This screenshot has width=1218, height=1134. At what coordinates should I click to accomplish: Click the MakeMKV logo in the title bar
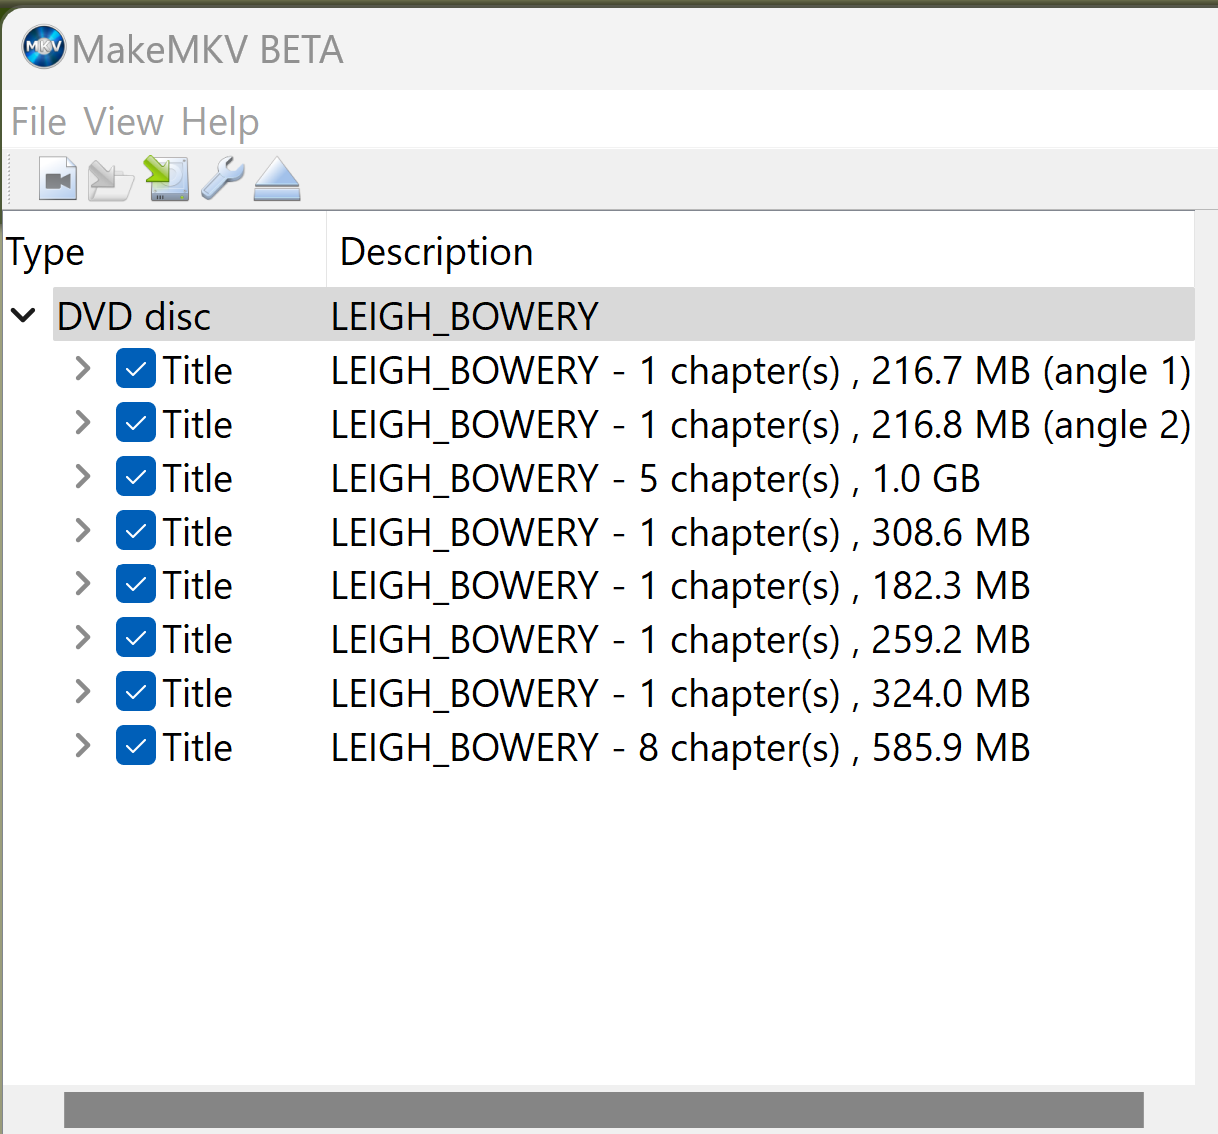point(44,47)
